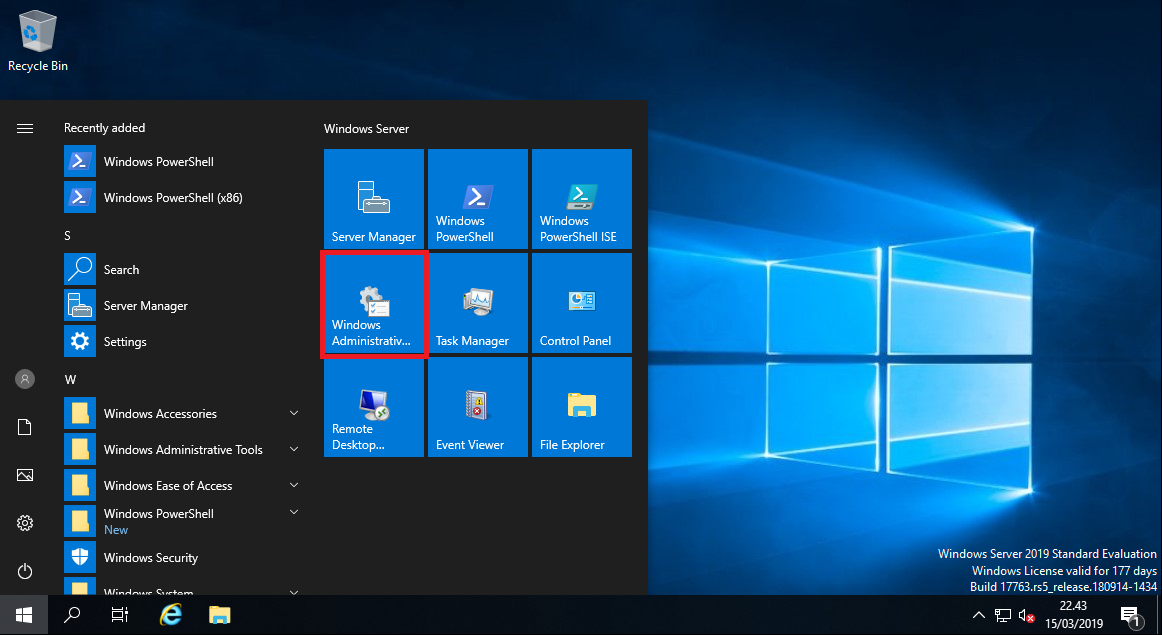Image resolution: width=1162 pixels, height=635 pixels.
Task: Open Settings from the Start menu sidebar
Action: tap(25, 523)
